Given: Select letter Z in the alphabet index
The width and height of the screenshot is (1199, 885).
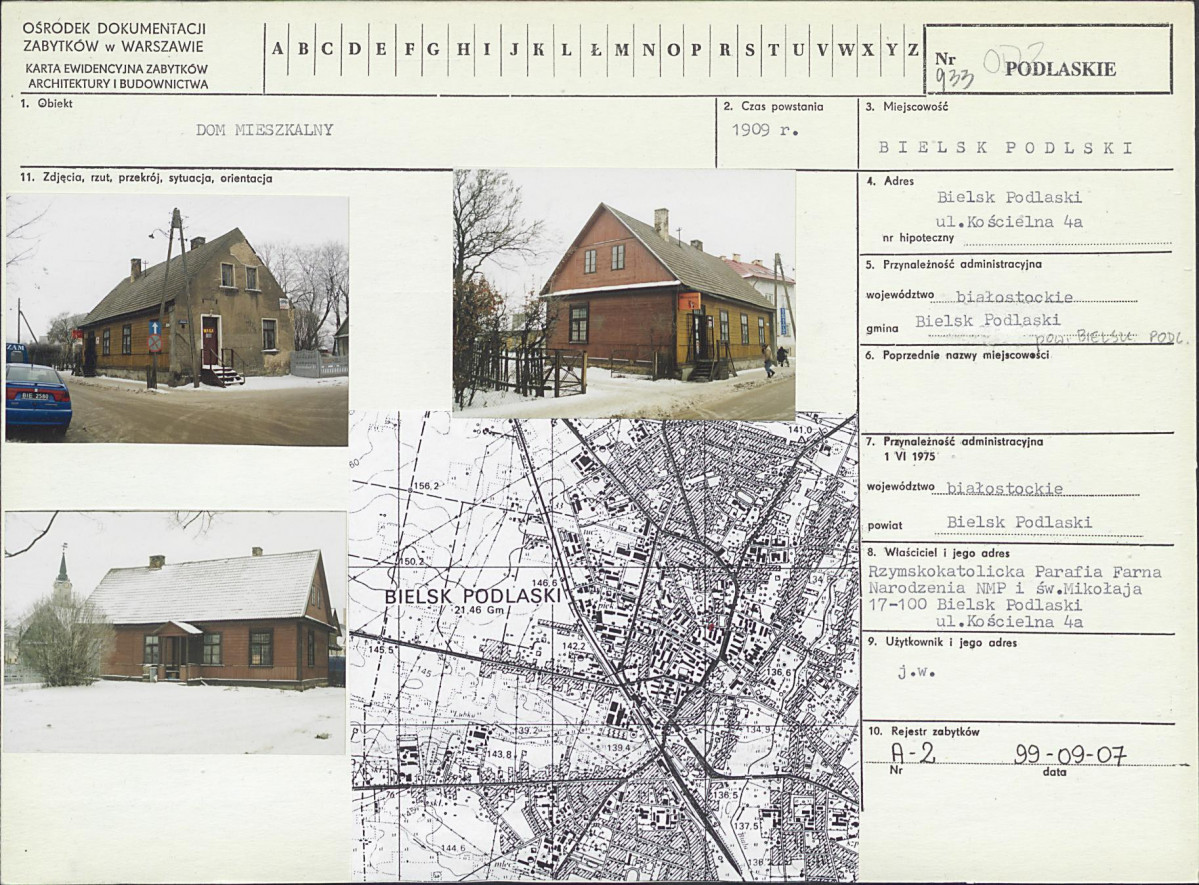Looking at the screenshot, I should point(912,50).
